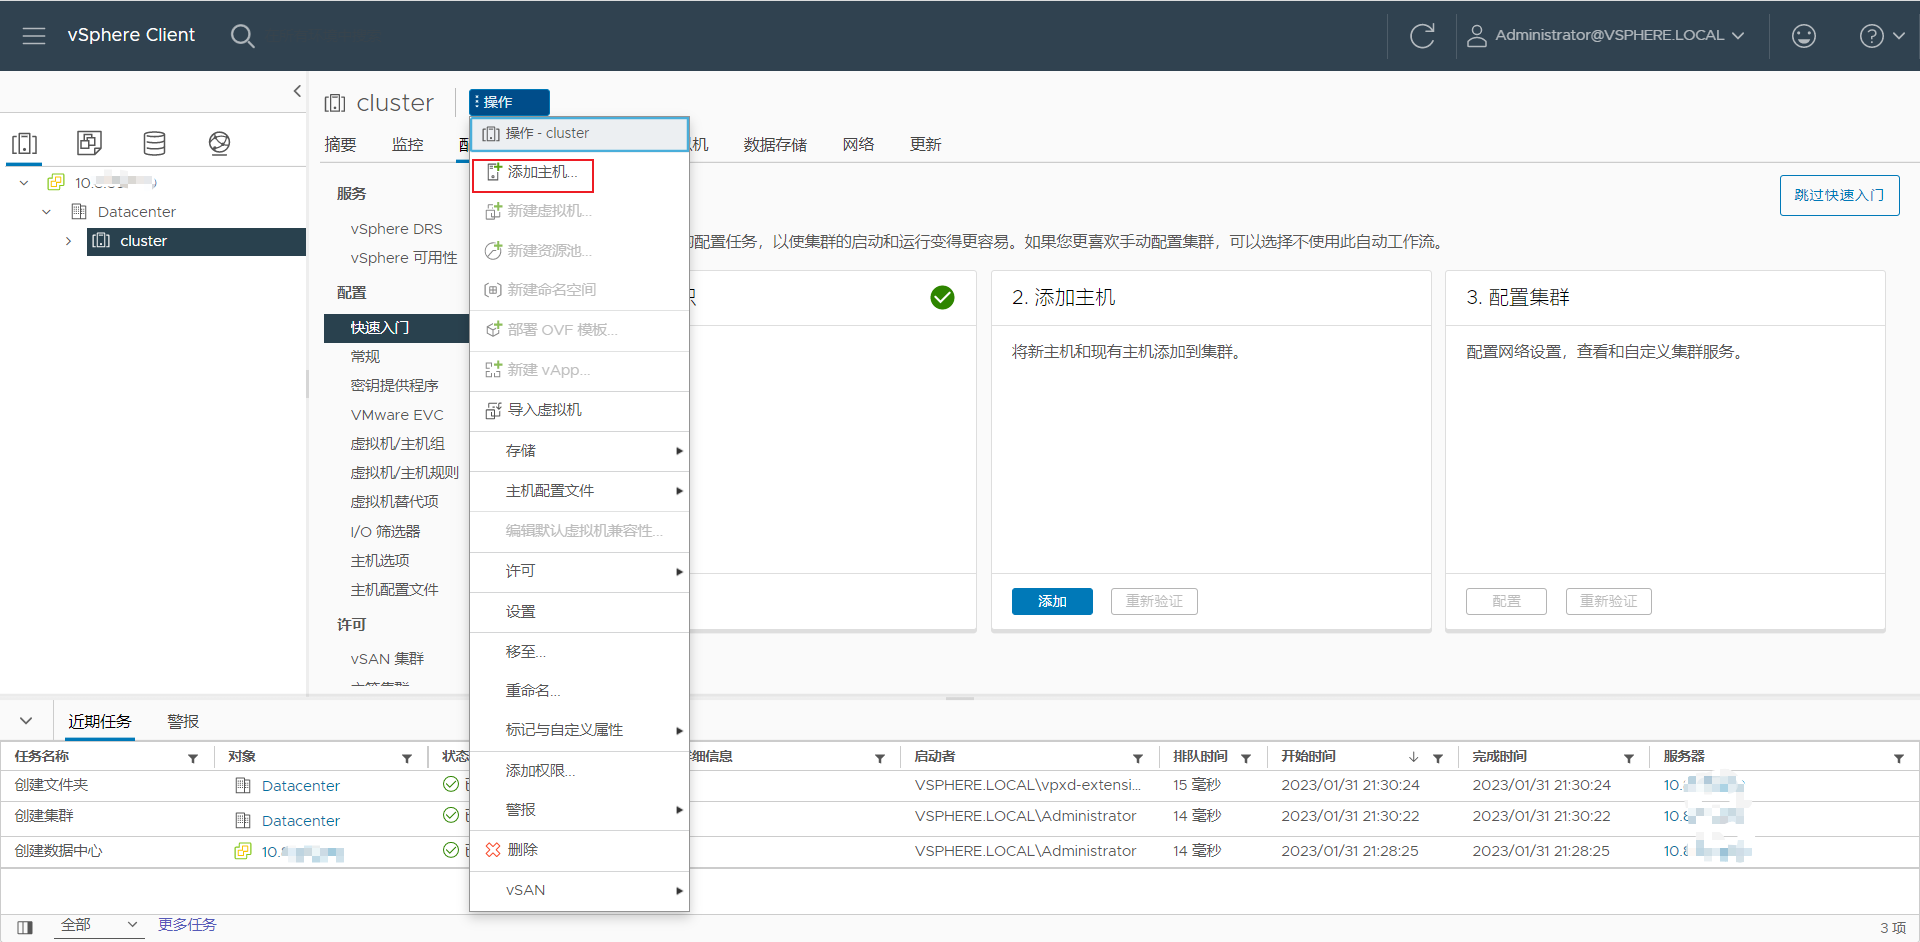Click 添加 in the 添加主机 card
This screenshot has width=1920, height=942.
[1051, 601]
